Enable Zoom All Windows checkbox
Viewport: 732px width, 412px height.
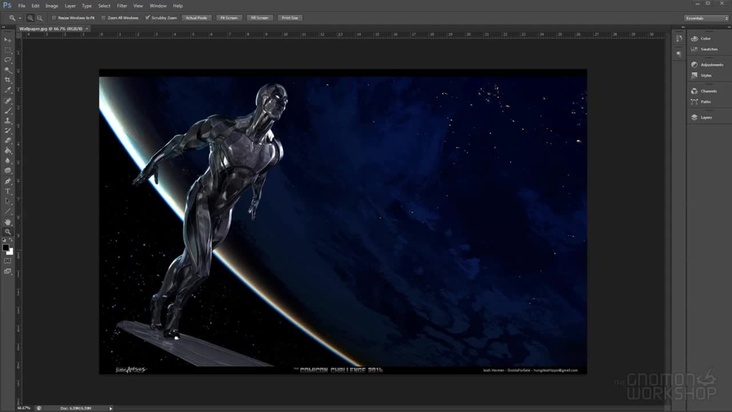[104, 18]
